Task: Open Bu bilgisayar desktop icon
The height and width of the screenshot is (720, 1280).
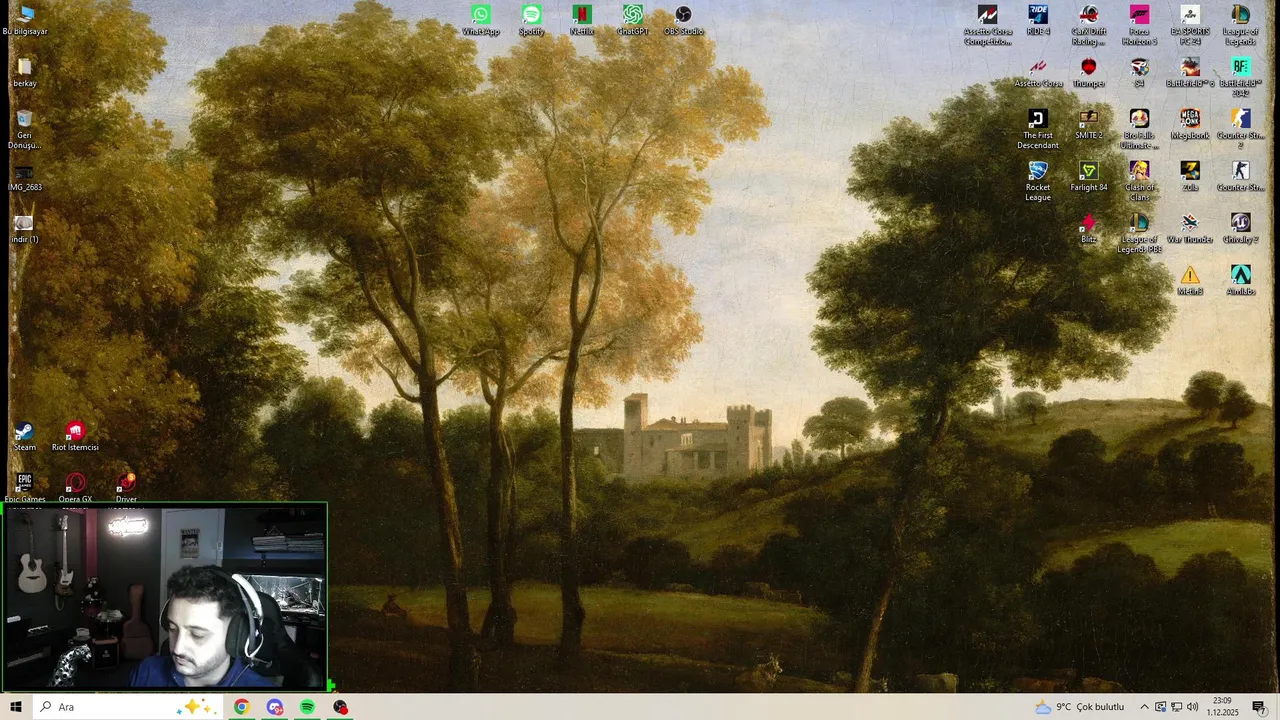Action: pyautogui.click(x=24, y=20)
